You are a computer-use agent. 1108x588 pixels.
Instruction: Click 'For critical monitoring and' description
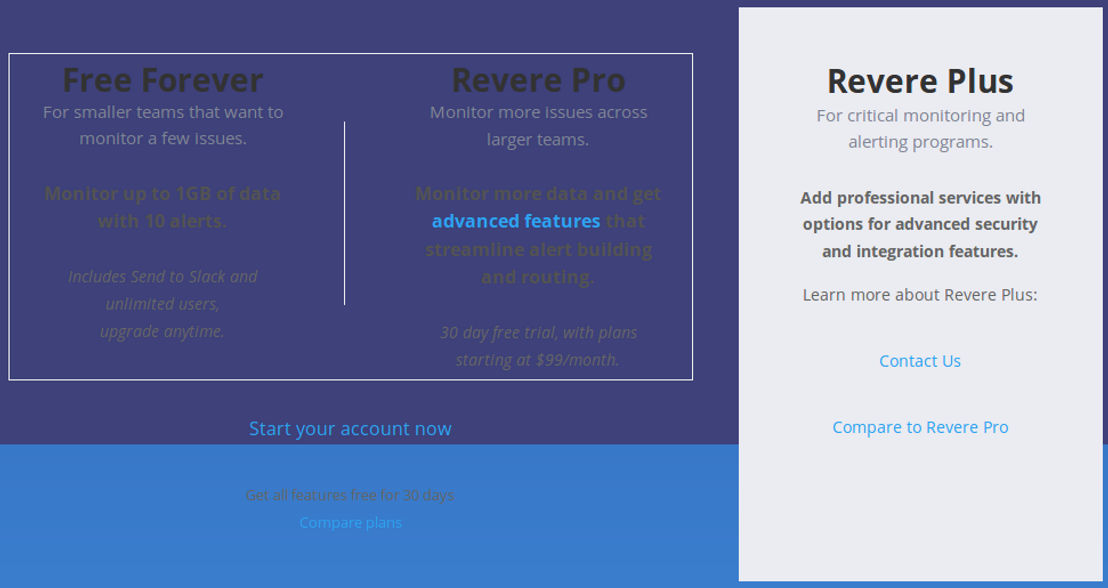pyautogui.click(x=920, y=116)
